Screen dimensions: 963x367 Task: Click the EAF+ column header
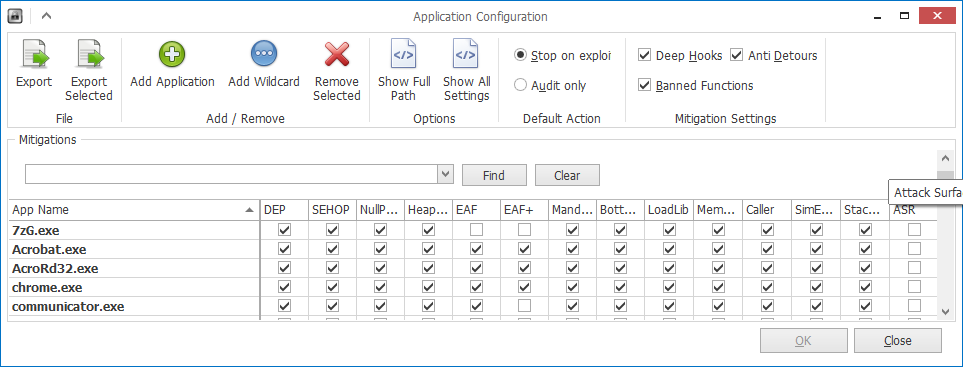point(524,210)
